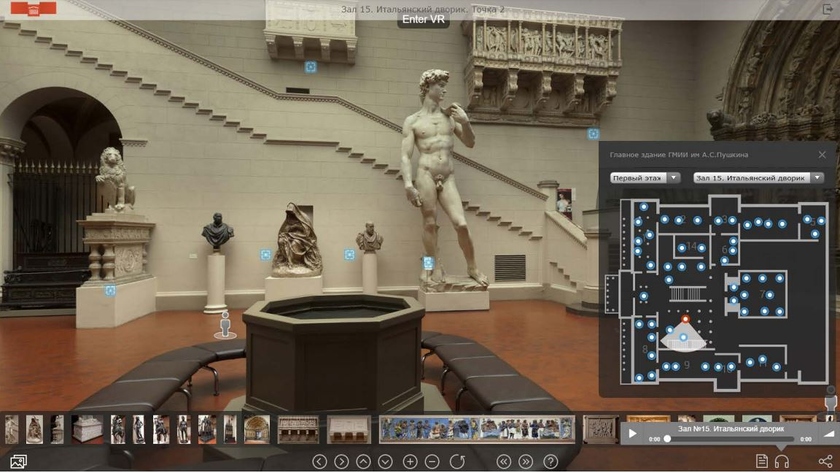Click the pan right arrow icon
Image resolution: width=840 pixels, height=473 pixels.
tap(342, 461)
